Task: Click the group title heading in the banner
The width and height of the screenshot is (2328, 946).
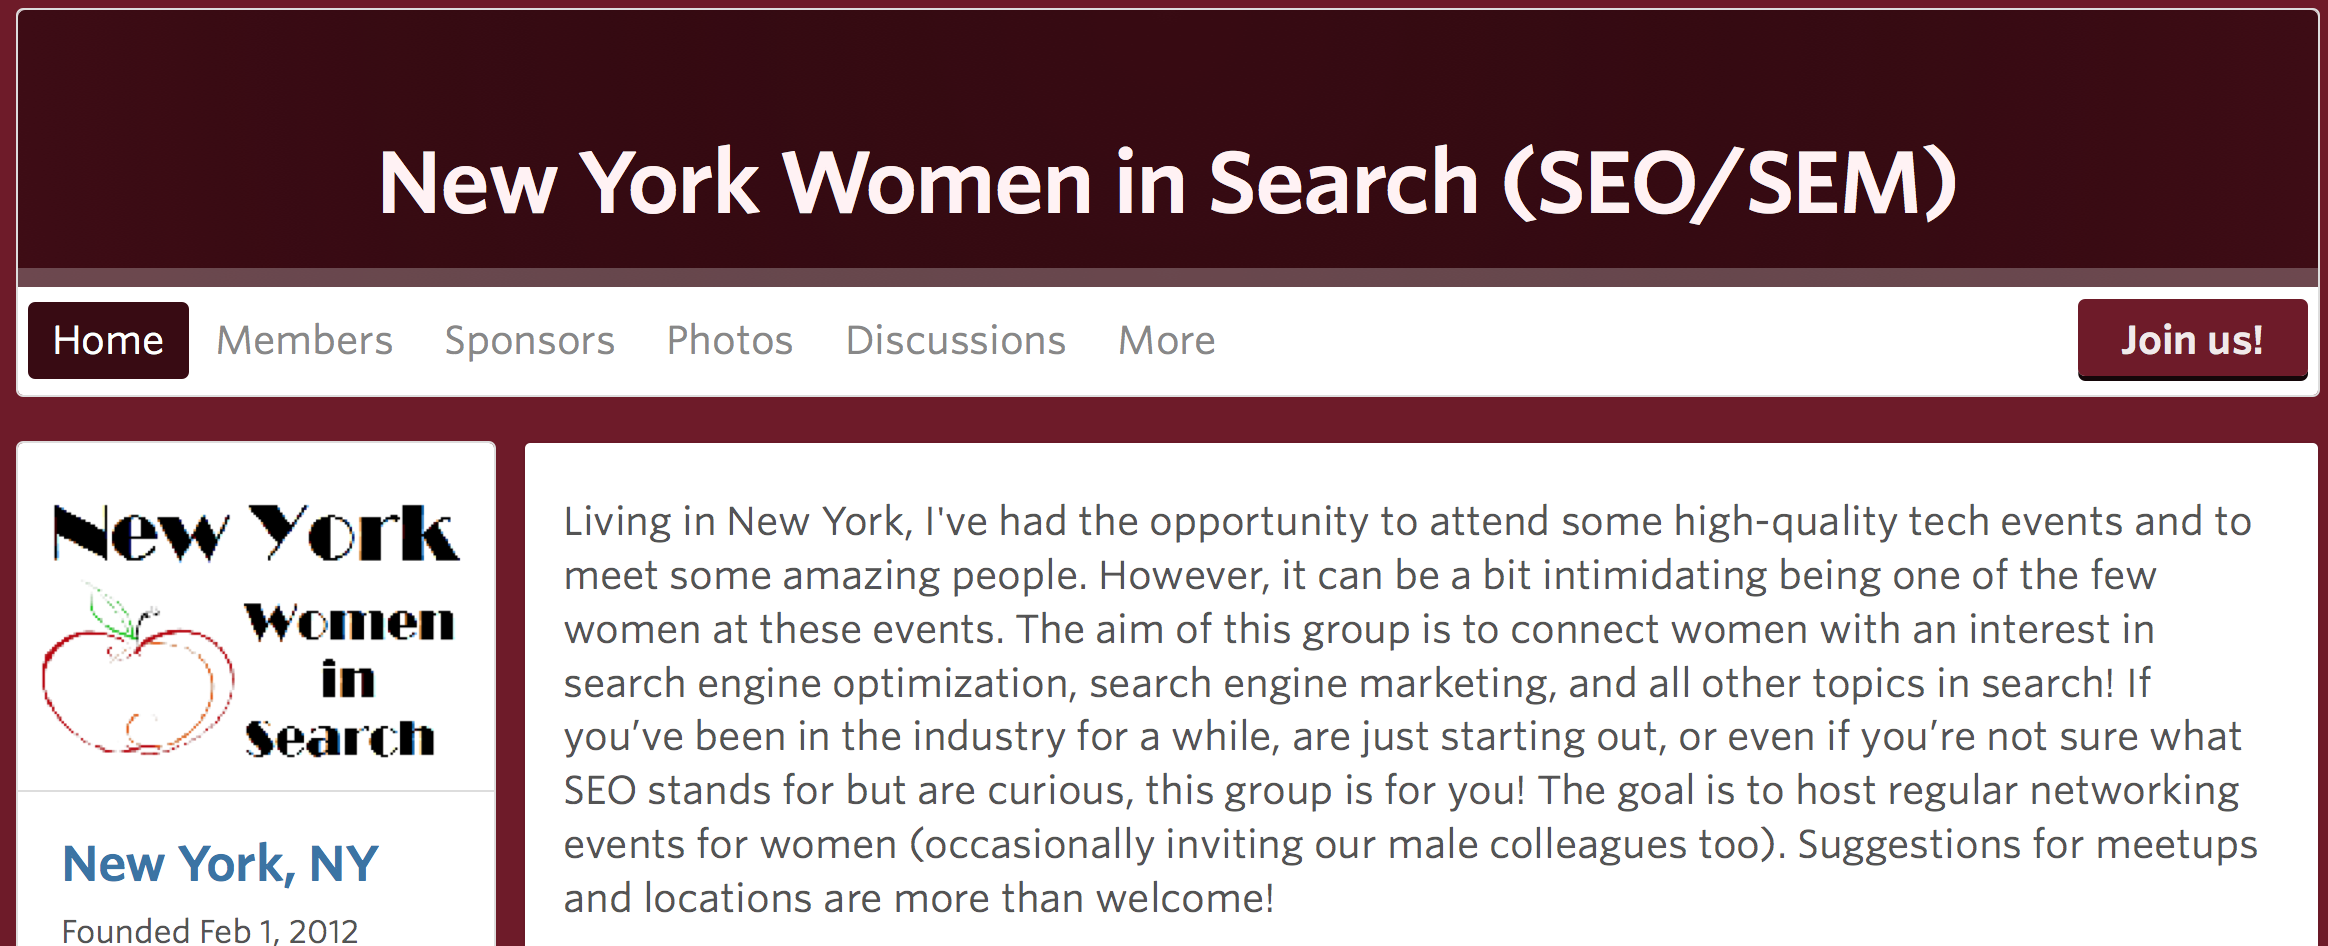Action: pyautogui.click(x=1166, y=182)
